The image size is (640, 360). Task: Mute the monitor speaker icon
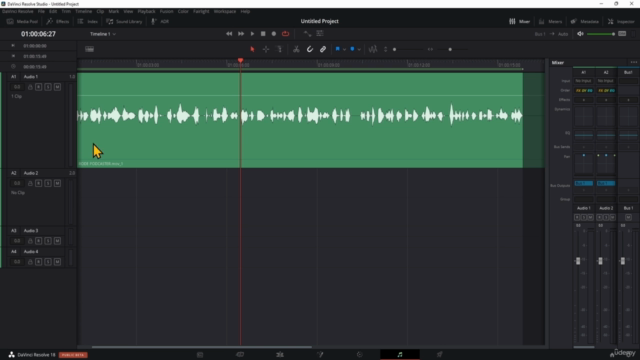coord(580,34)
